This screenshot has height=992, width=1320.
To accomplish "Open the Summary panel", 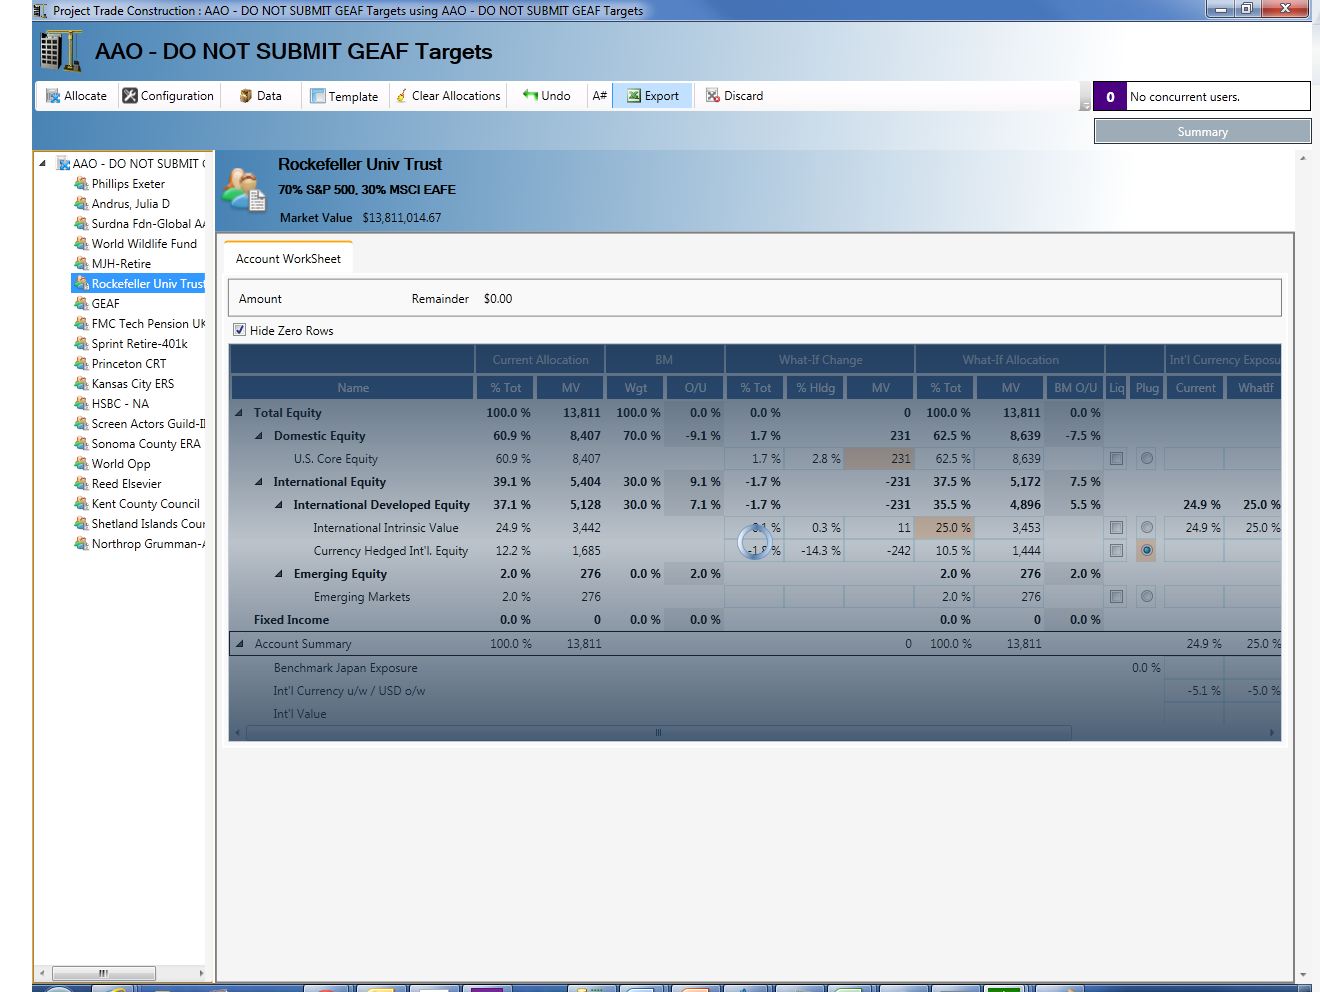I will pos(1202,132).
